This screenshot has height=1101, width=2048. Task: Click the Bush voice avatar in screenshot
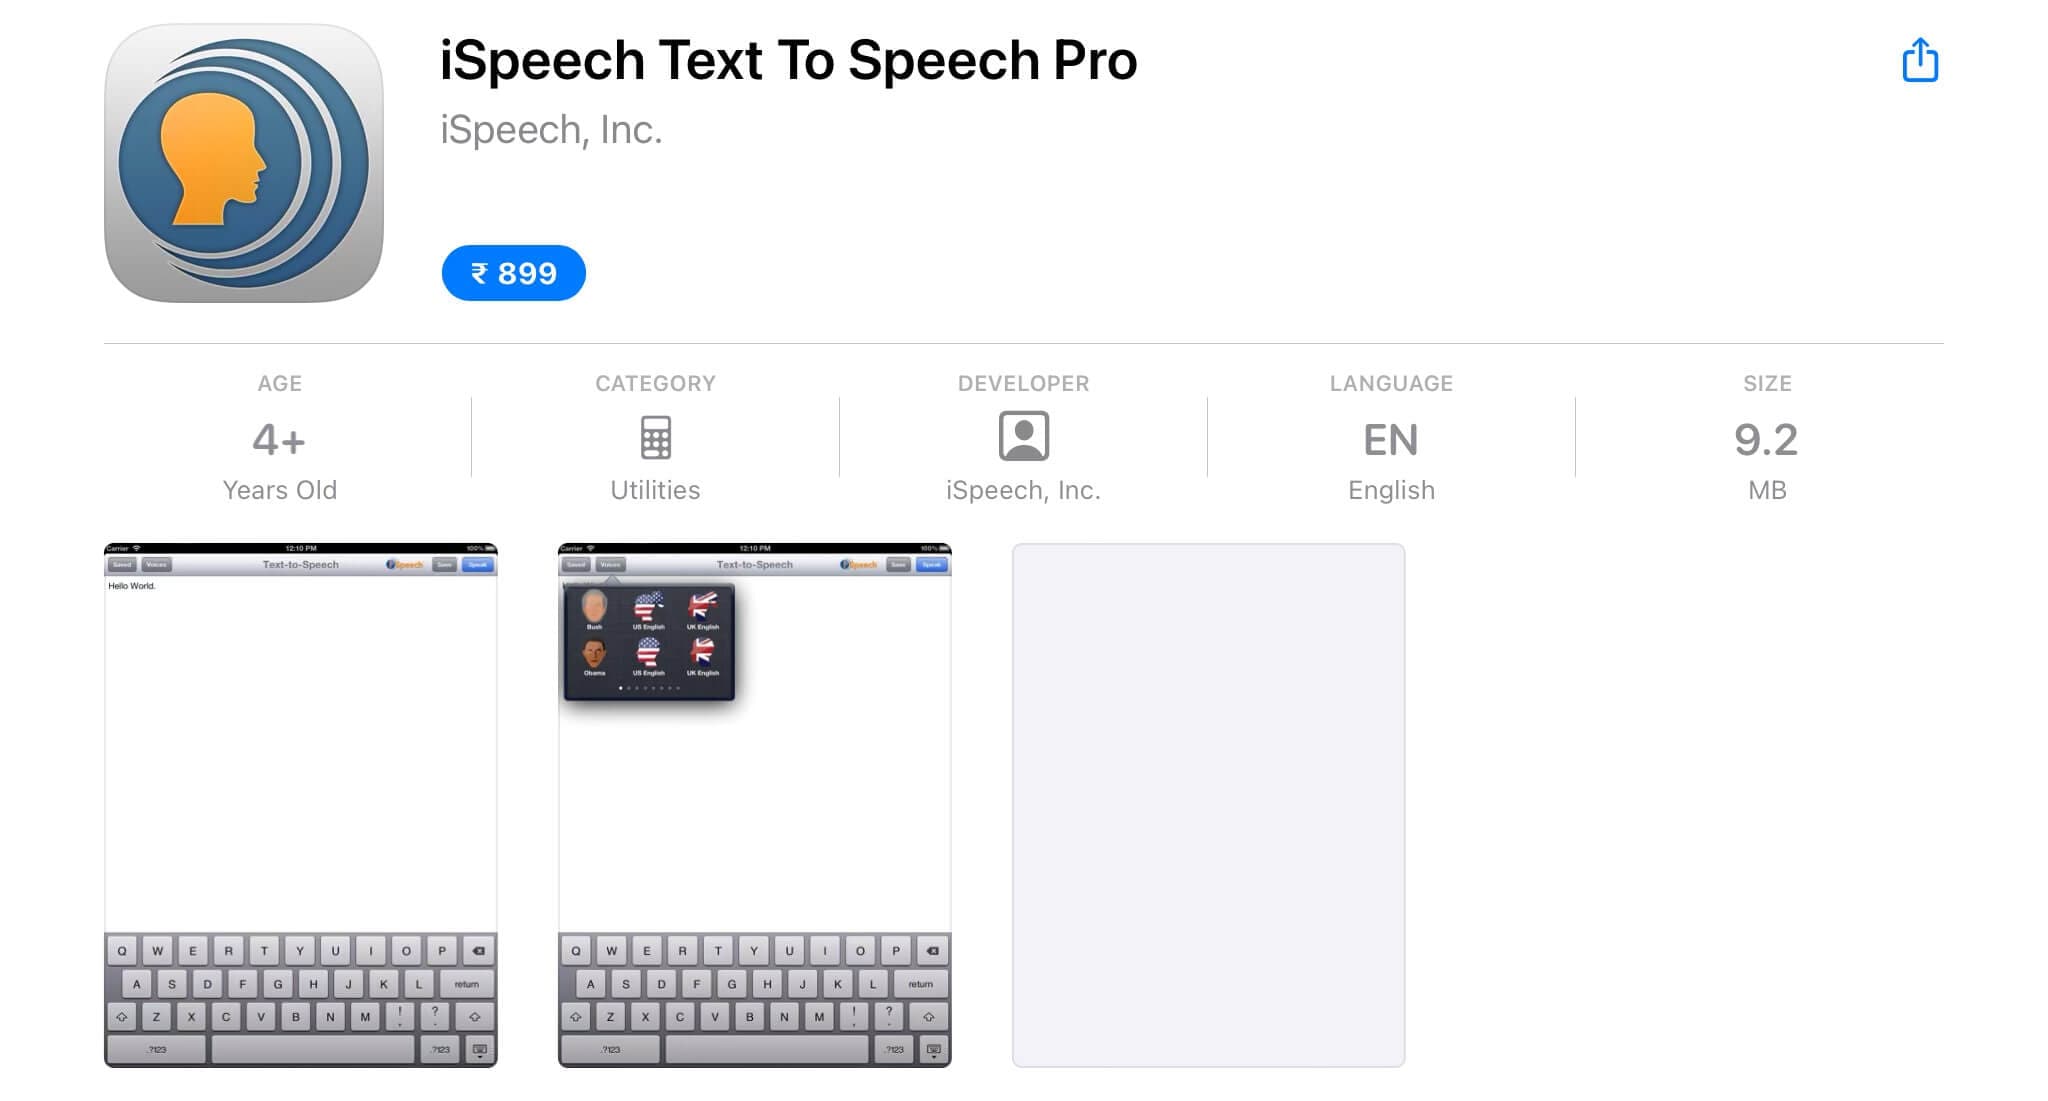click(594, 608)
